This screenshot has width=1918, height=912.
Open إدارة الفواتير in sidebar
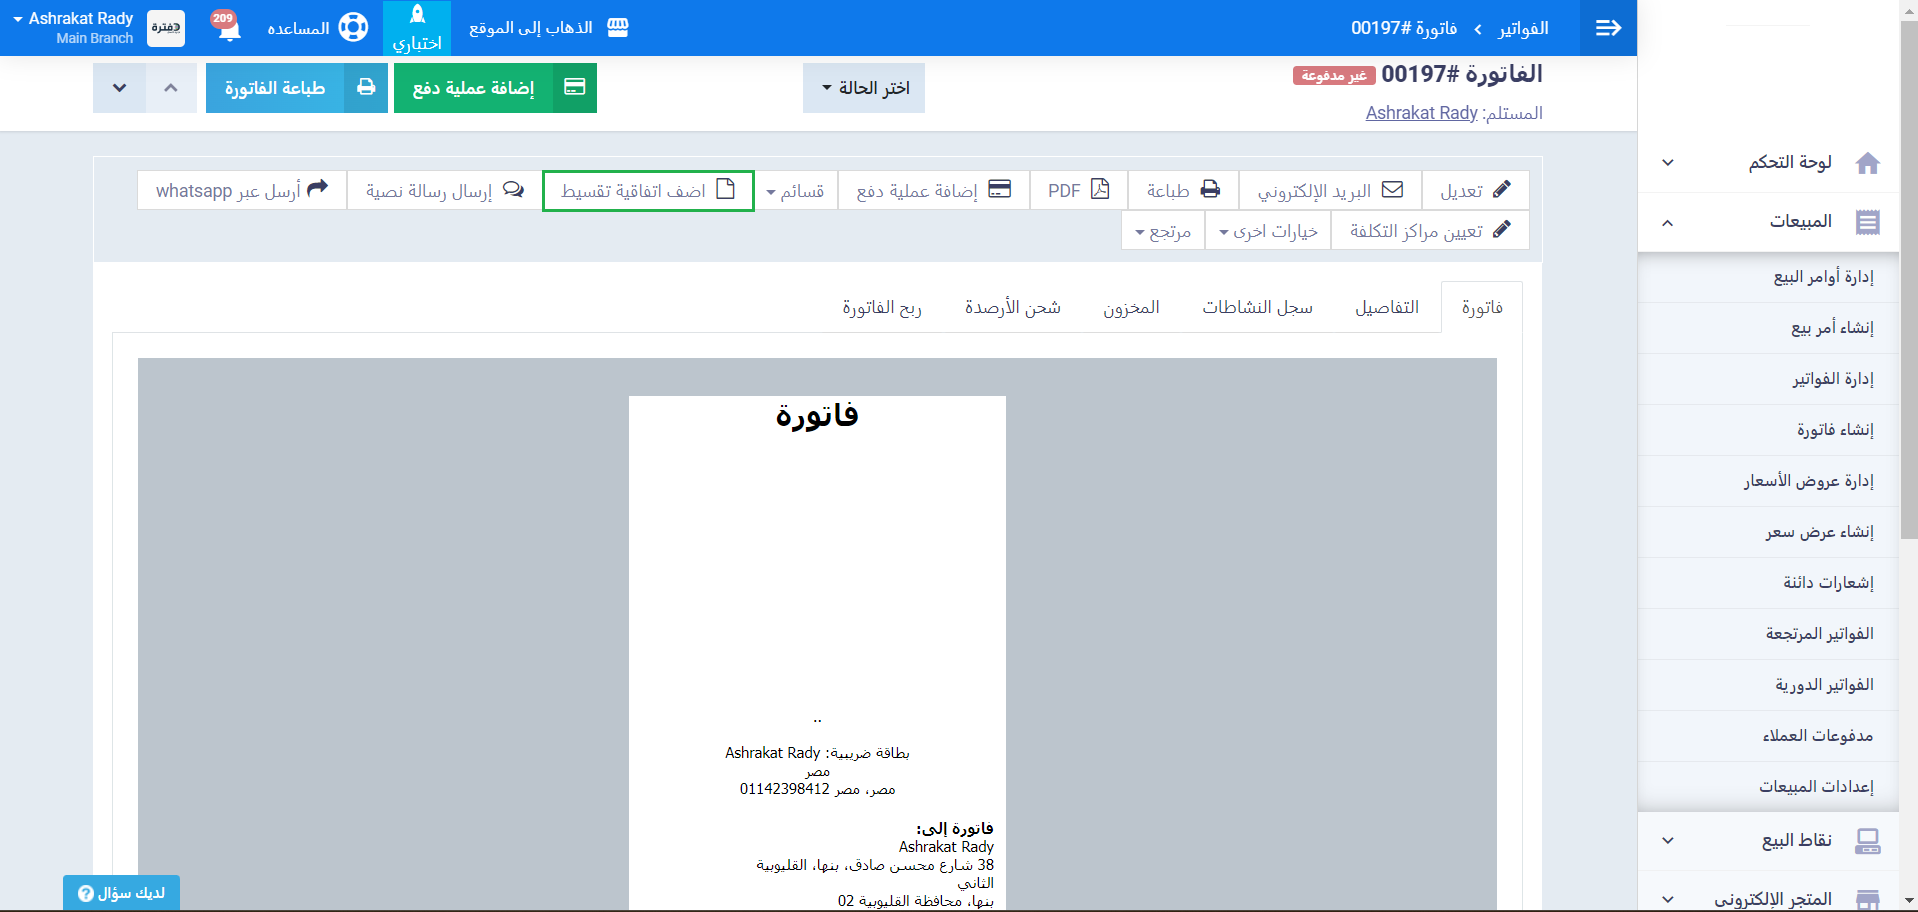[1832, 379]
